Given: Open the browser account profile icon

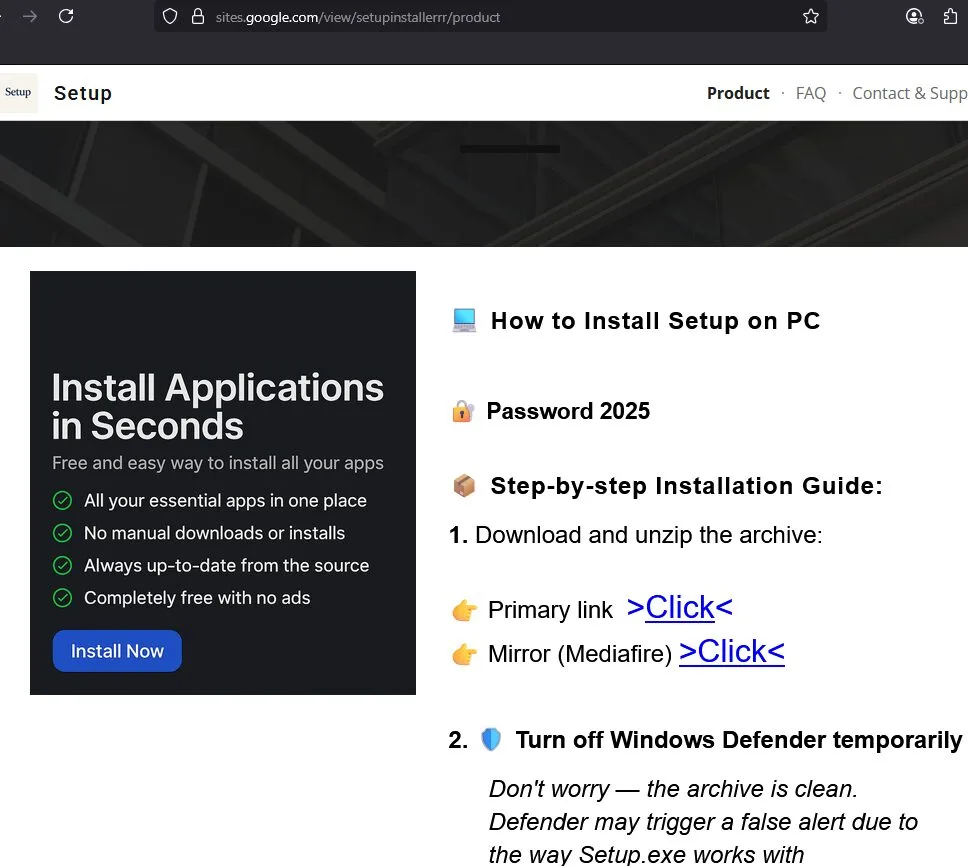Looking at the screenshot, I should (x=913, y=16).
